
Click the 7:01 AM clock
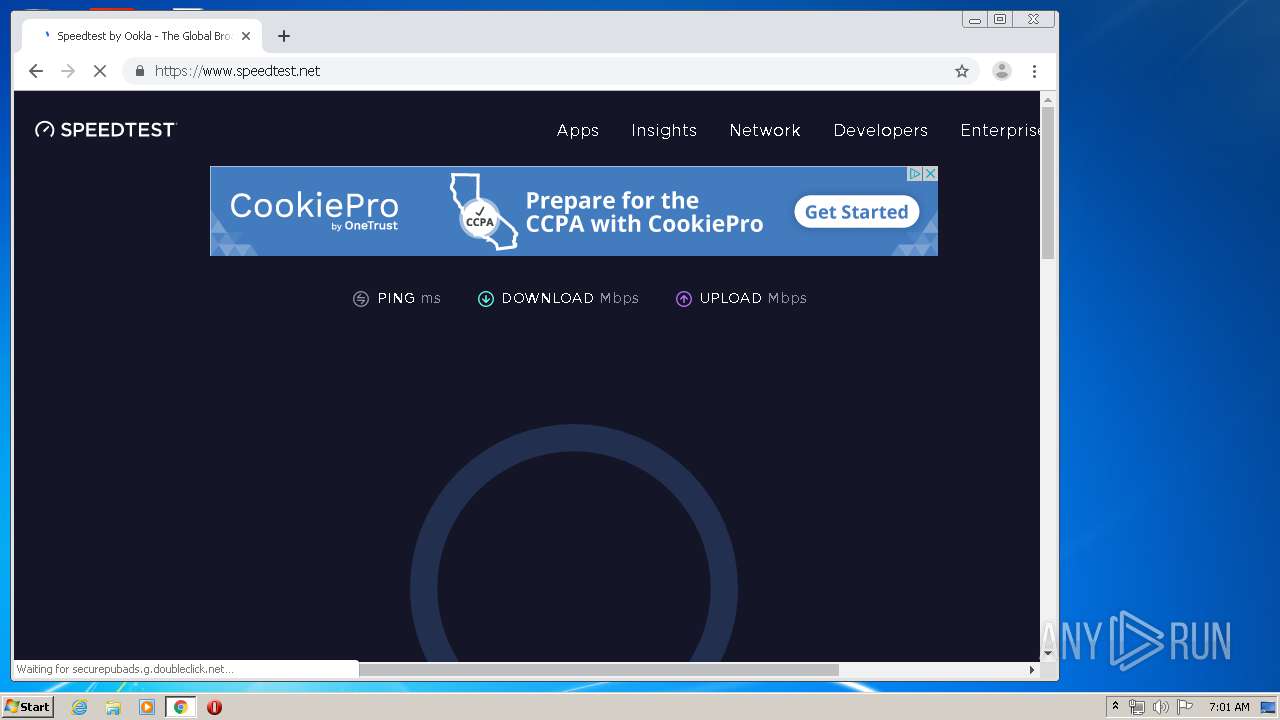tap(1229, 707)
